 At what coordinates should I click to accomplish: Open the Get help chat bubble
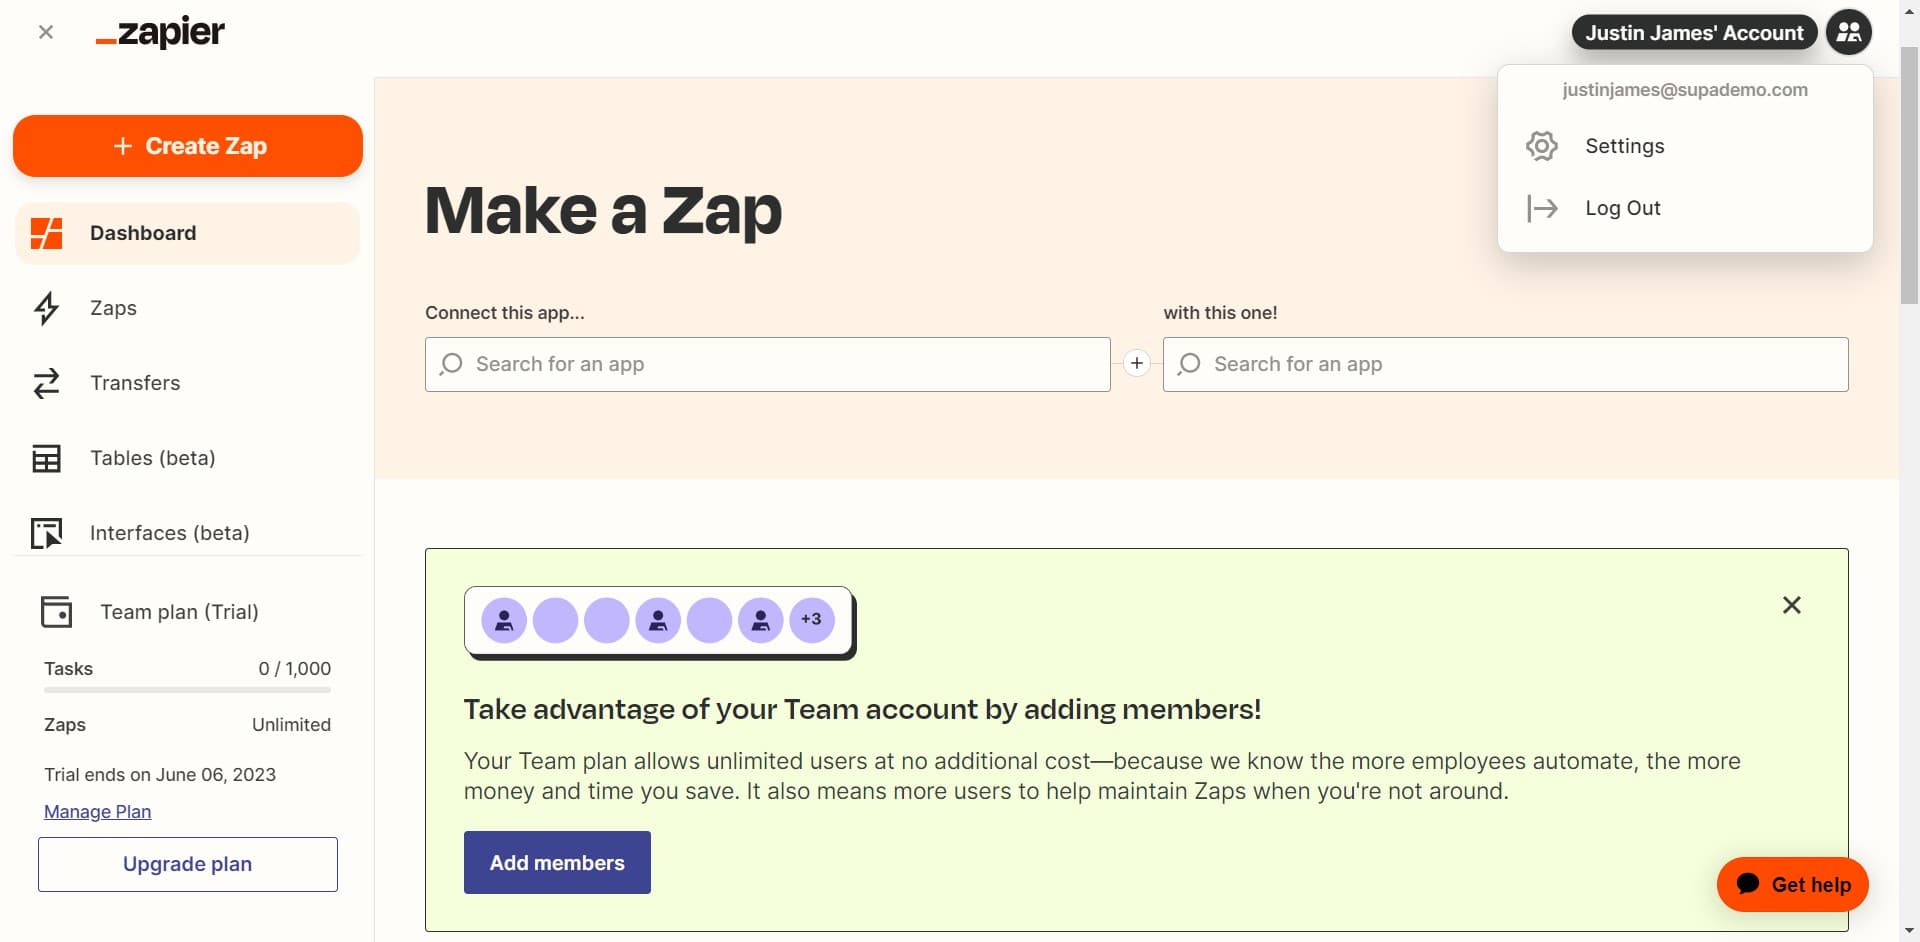[1792, 884]
